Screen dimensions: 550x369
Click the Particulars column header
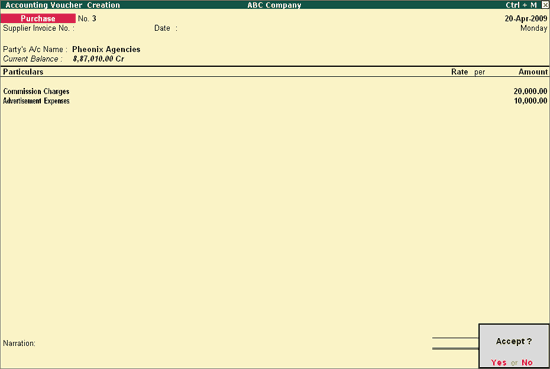(23, 72)
